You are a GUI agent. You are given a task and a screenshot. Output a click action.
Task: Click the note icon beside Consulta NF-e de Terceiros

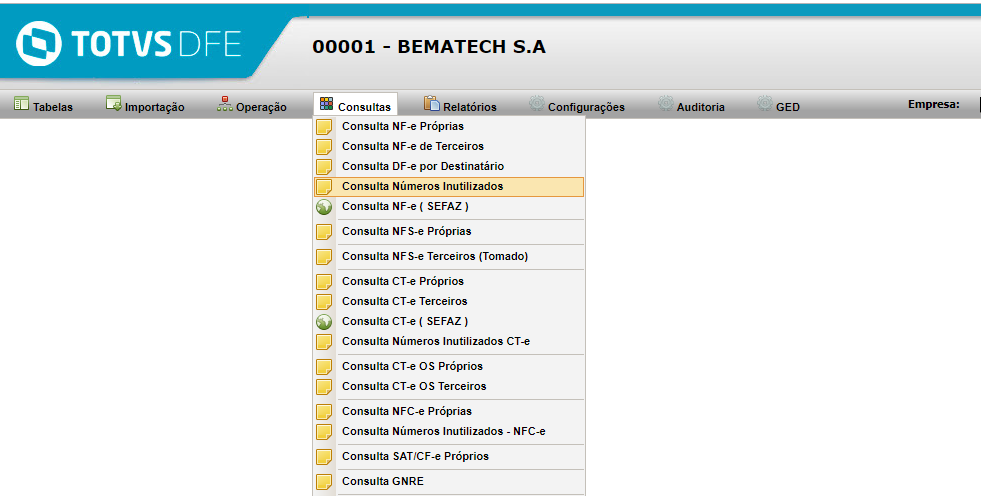tap(324, 146)
